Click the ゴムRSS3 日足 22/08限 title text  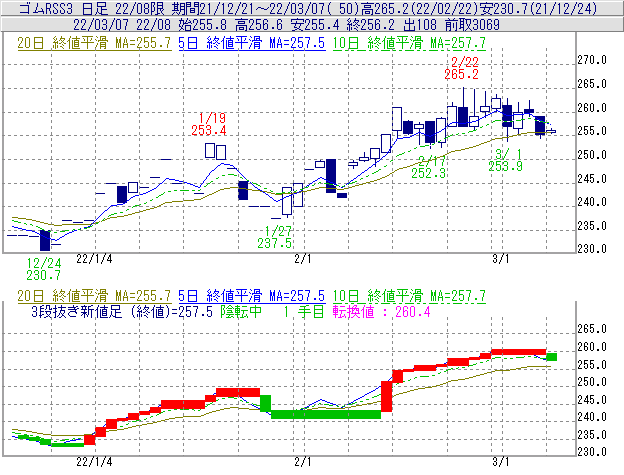click(x=93, y=8)
